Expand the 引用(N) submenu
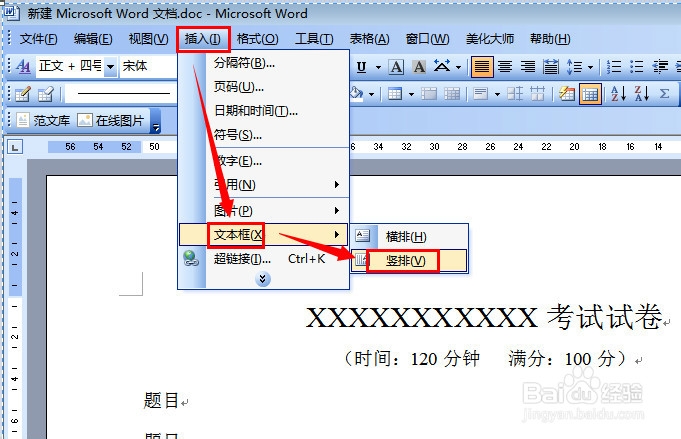The height and width of the screenshot is (439, 681). click(x=264, y=185)
